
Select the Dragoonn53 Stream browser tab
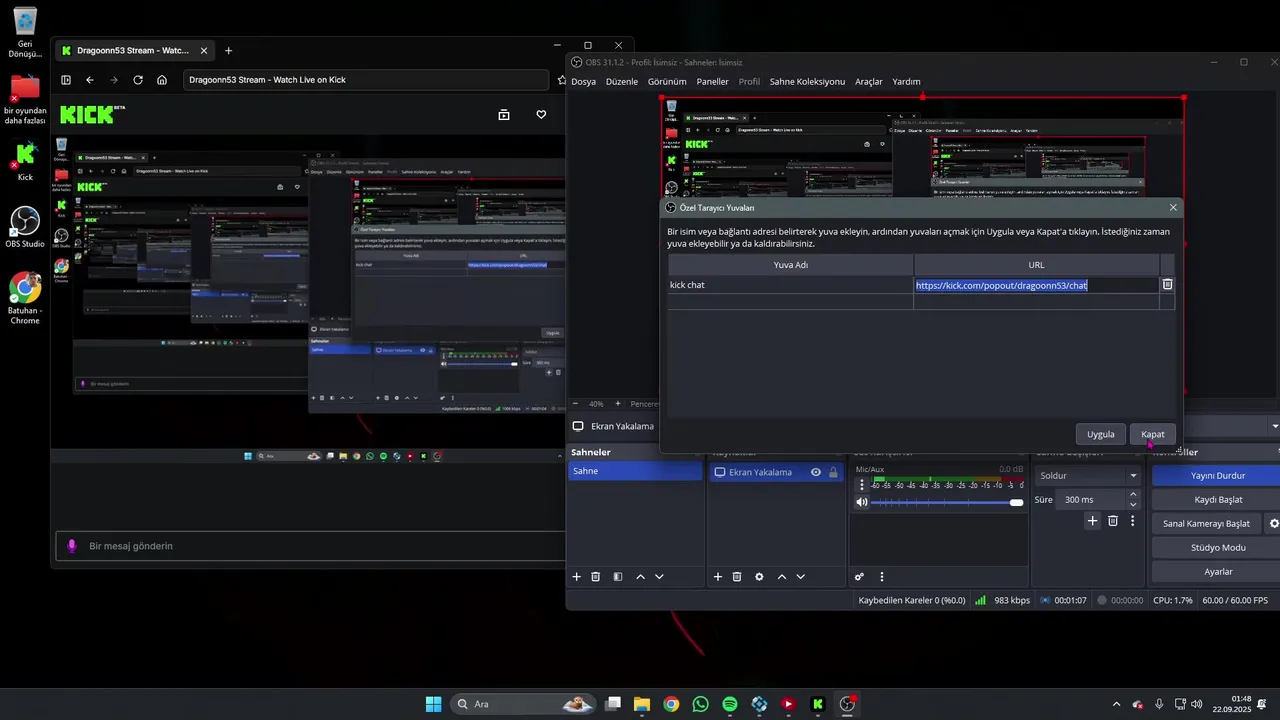pyautogui.click(x=134, y=50)
